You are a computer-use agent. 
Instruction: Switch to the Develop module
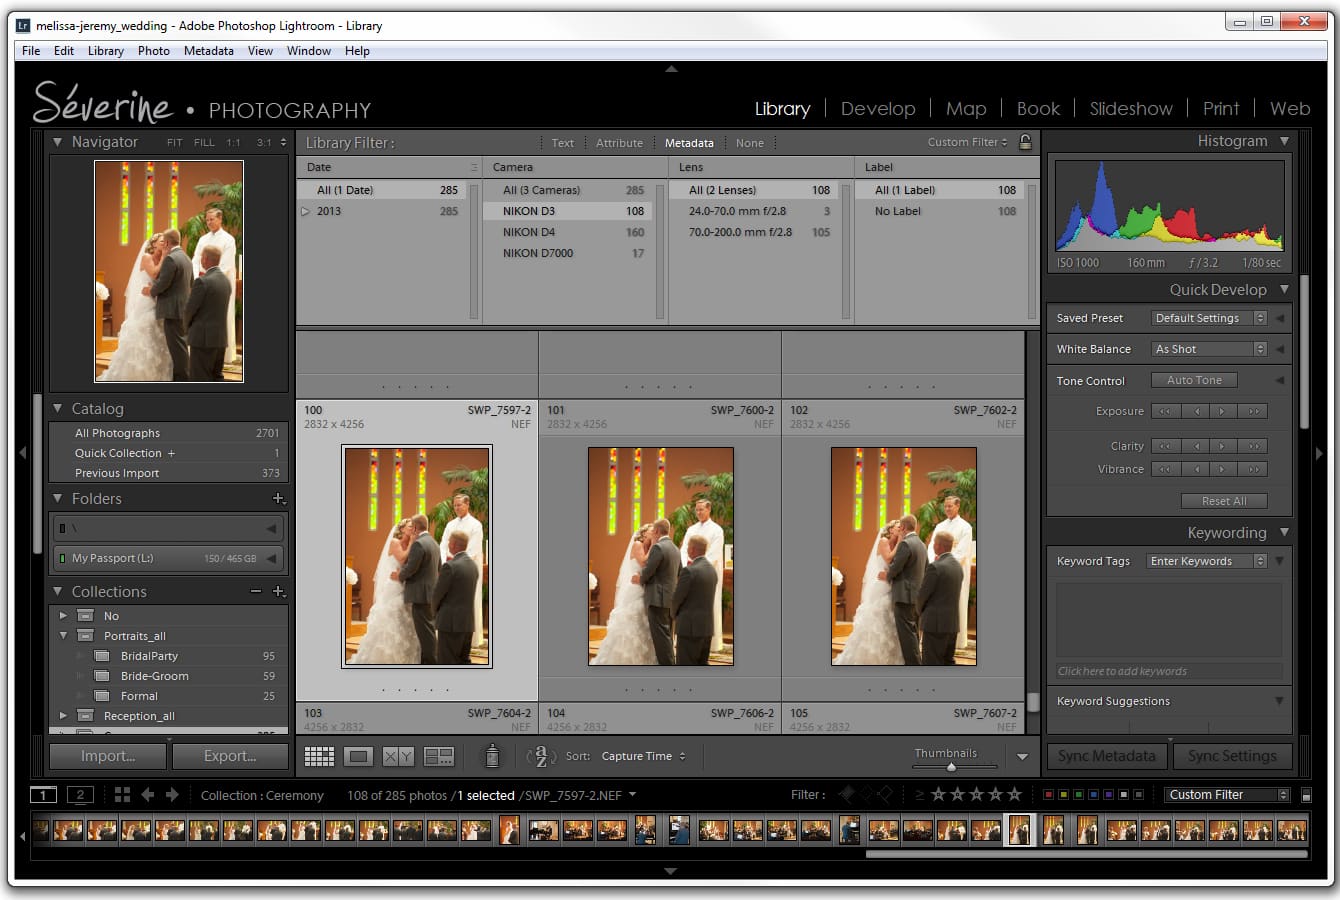pyautogui.click(x=878, y=108)
